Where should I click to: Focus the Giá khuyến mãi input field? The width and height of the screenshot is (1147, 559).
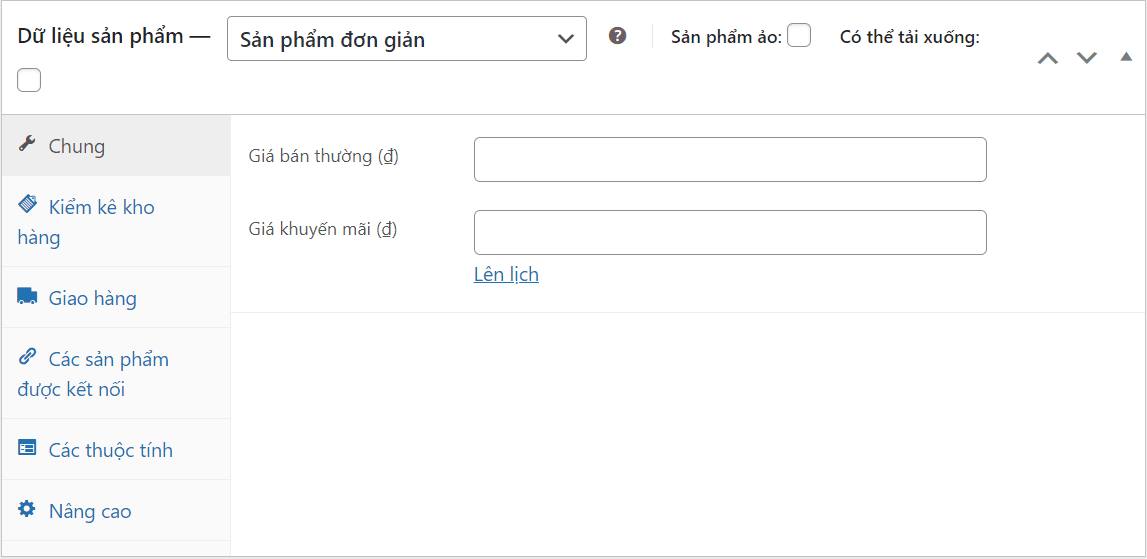(730, 233)
